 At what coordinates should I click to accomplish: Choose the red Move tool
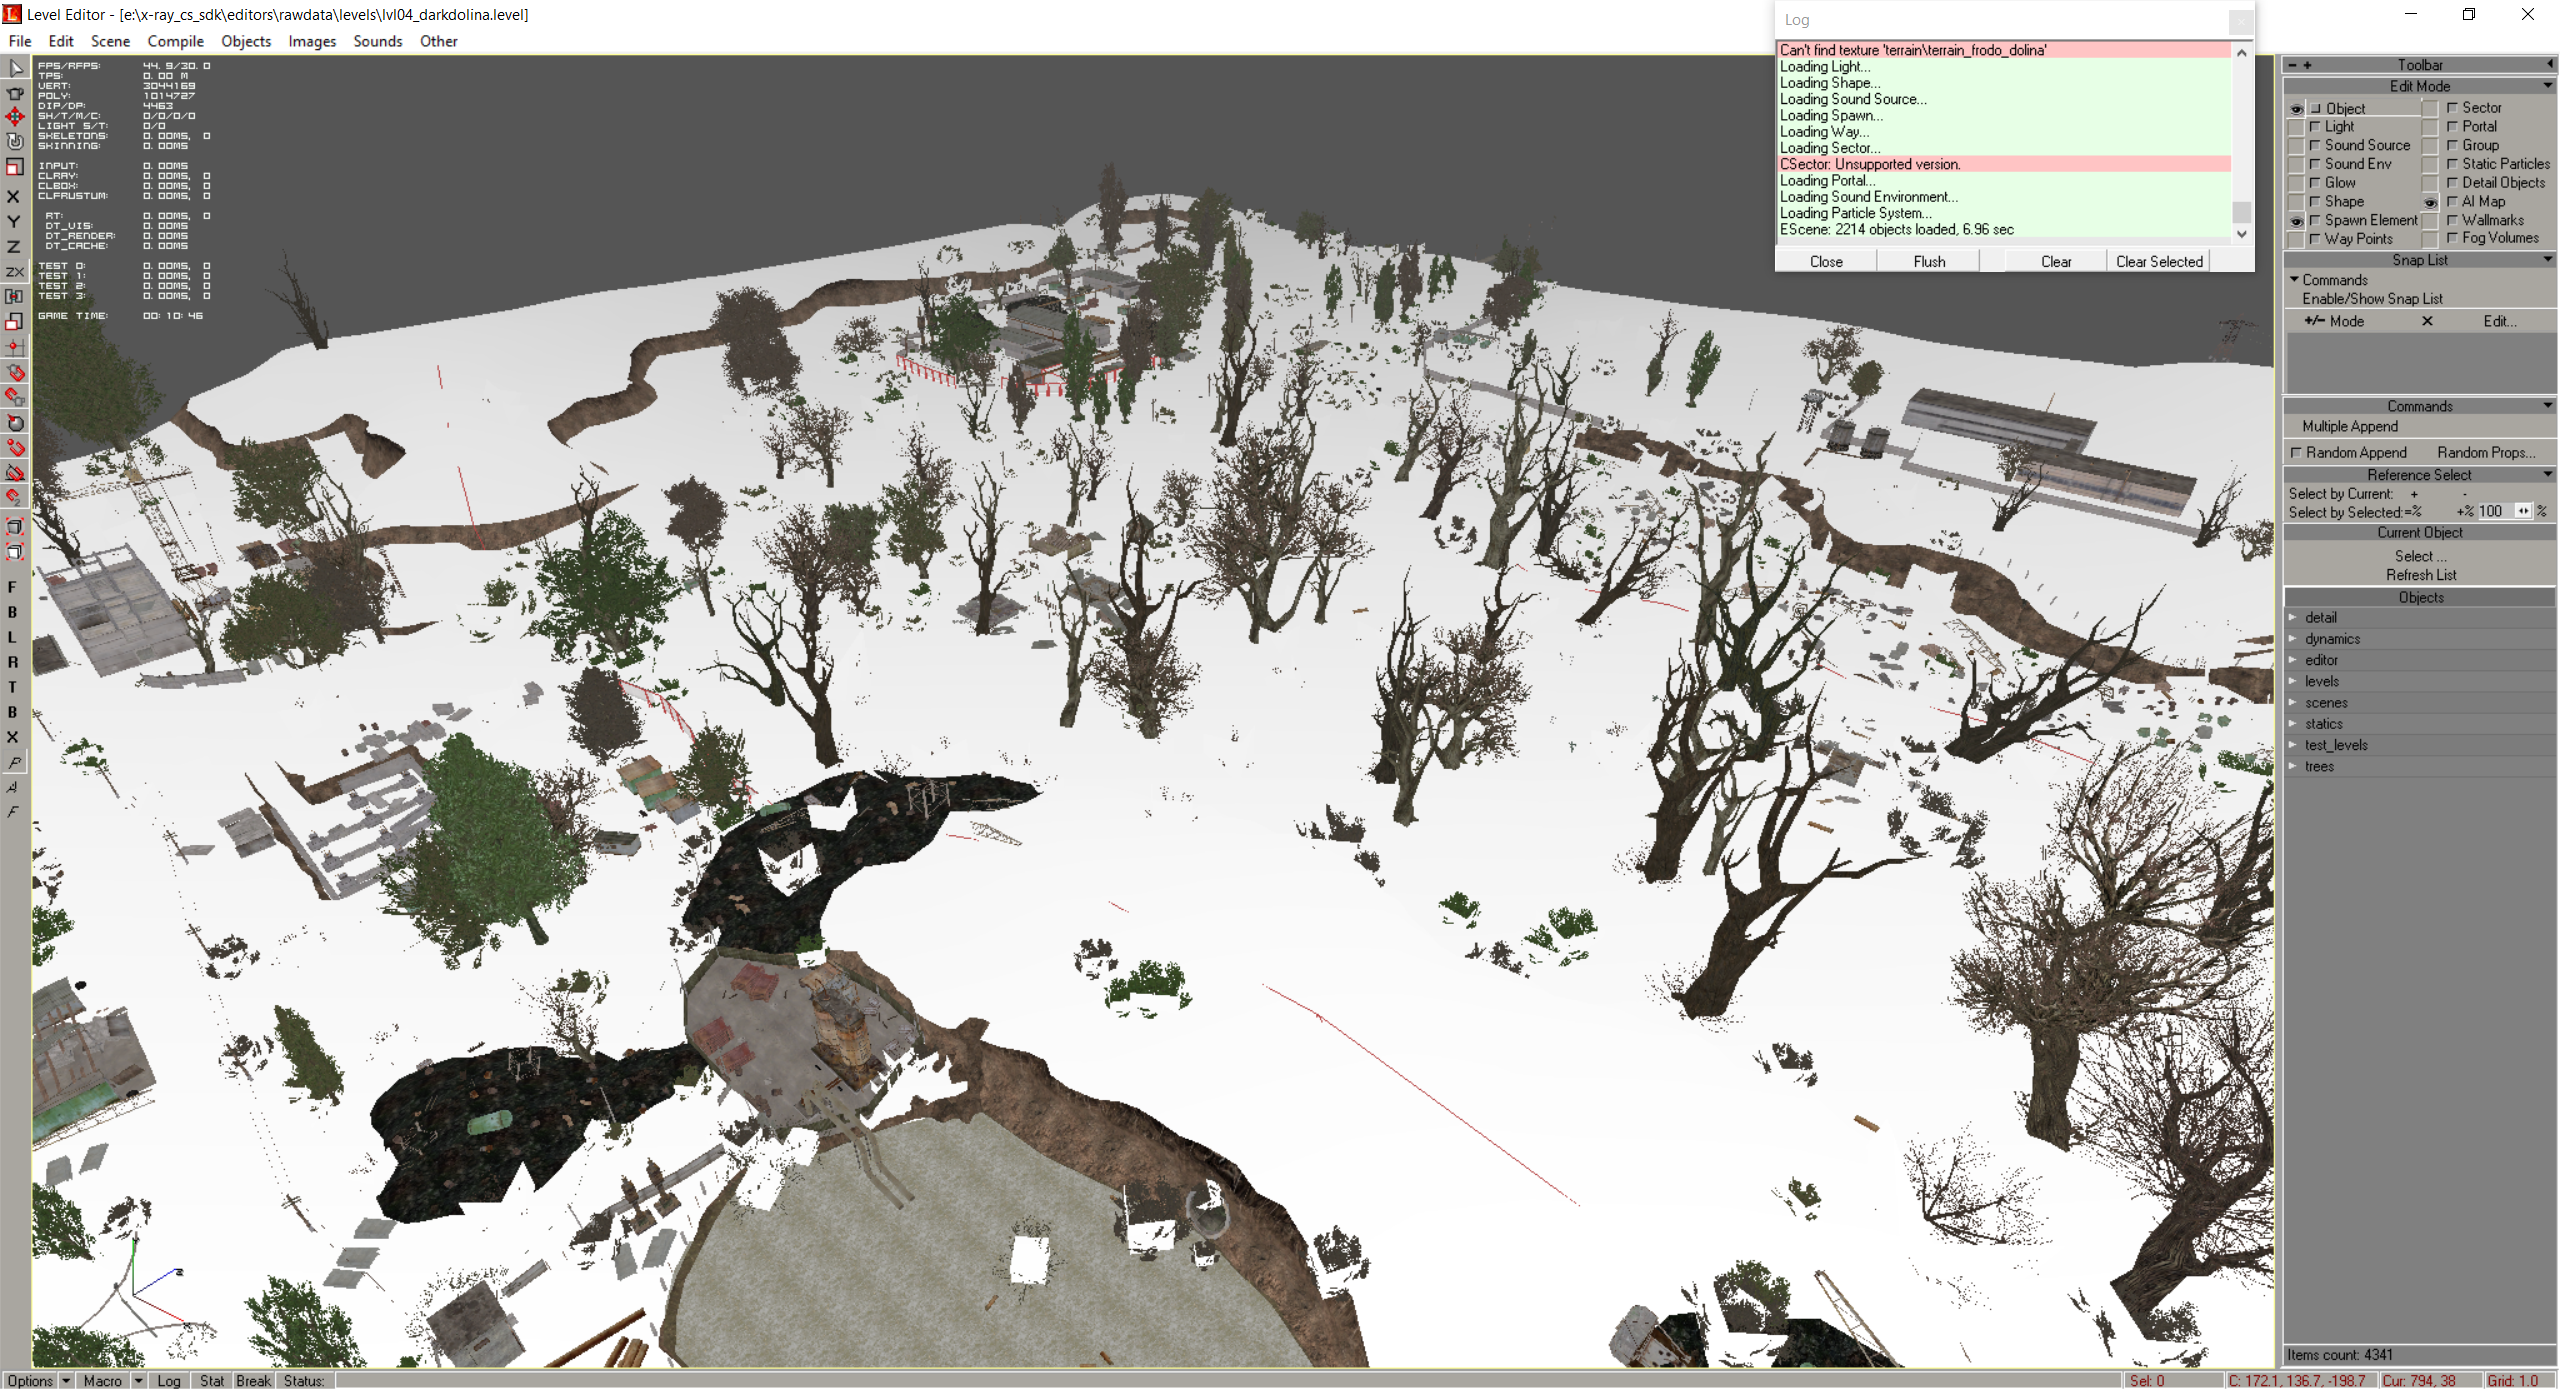tap(15, 117)
